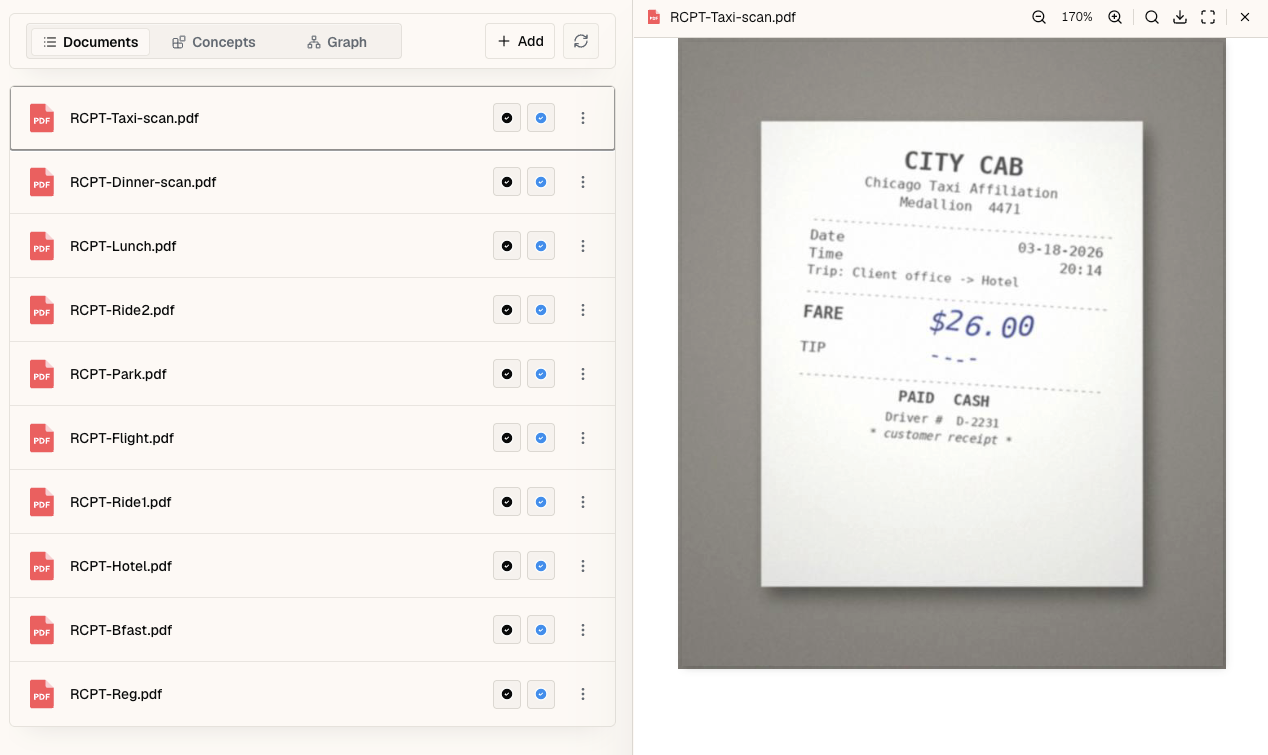Viewport: 1268px width, 755px height.
Task: Open the RCPT-Bfast.pdf document
Action: tap(312, 630)
